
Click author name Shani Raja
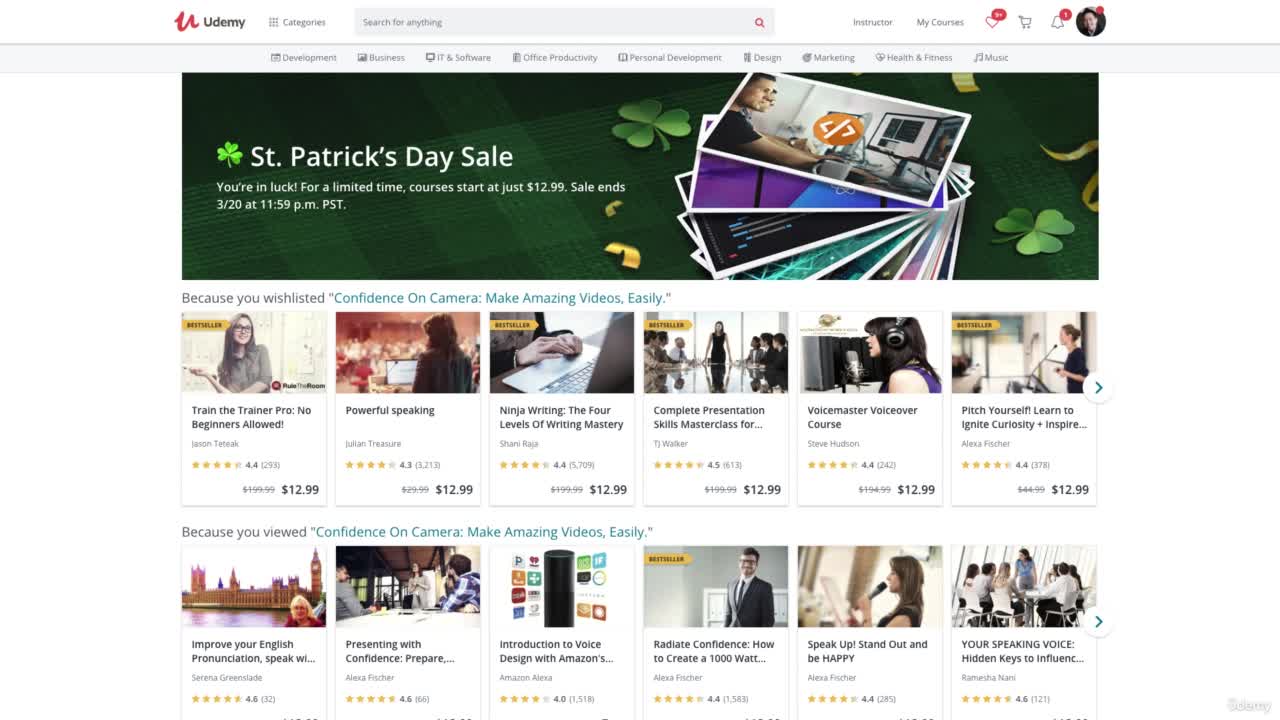point(519,444)
